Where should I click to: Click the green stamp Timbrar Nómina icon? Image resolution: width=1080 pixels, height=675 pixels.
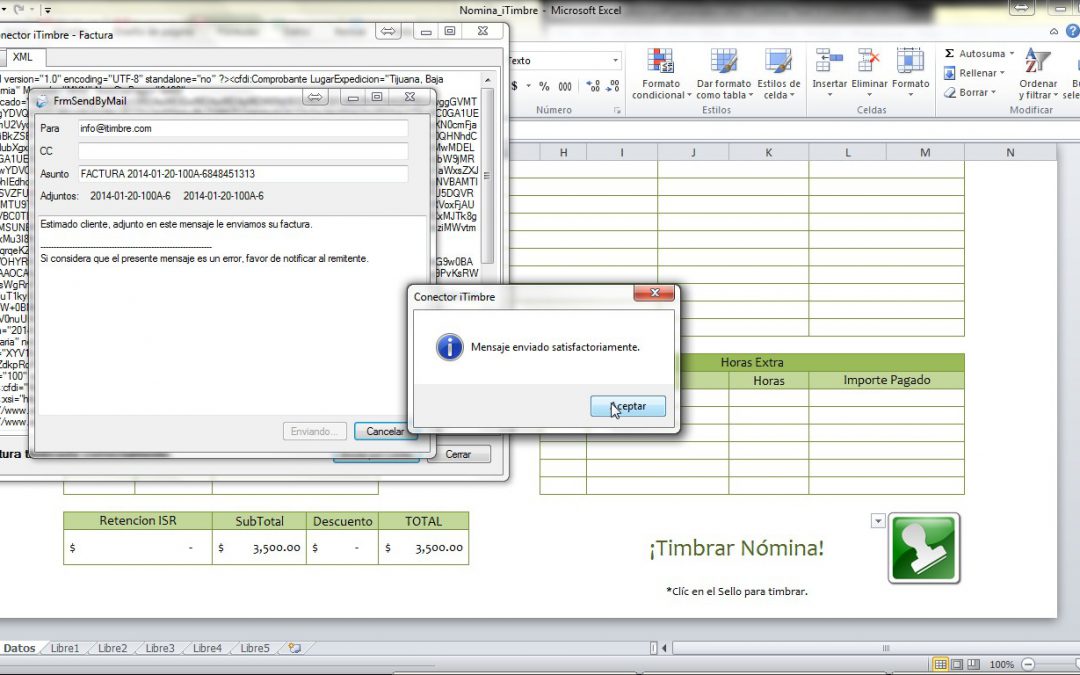(923, 548)
